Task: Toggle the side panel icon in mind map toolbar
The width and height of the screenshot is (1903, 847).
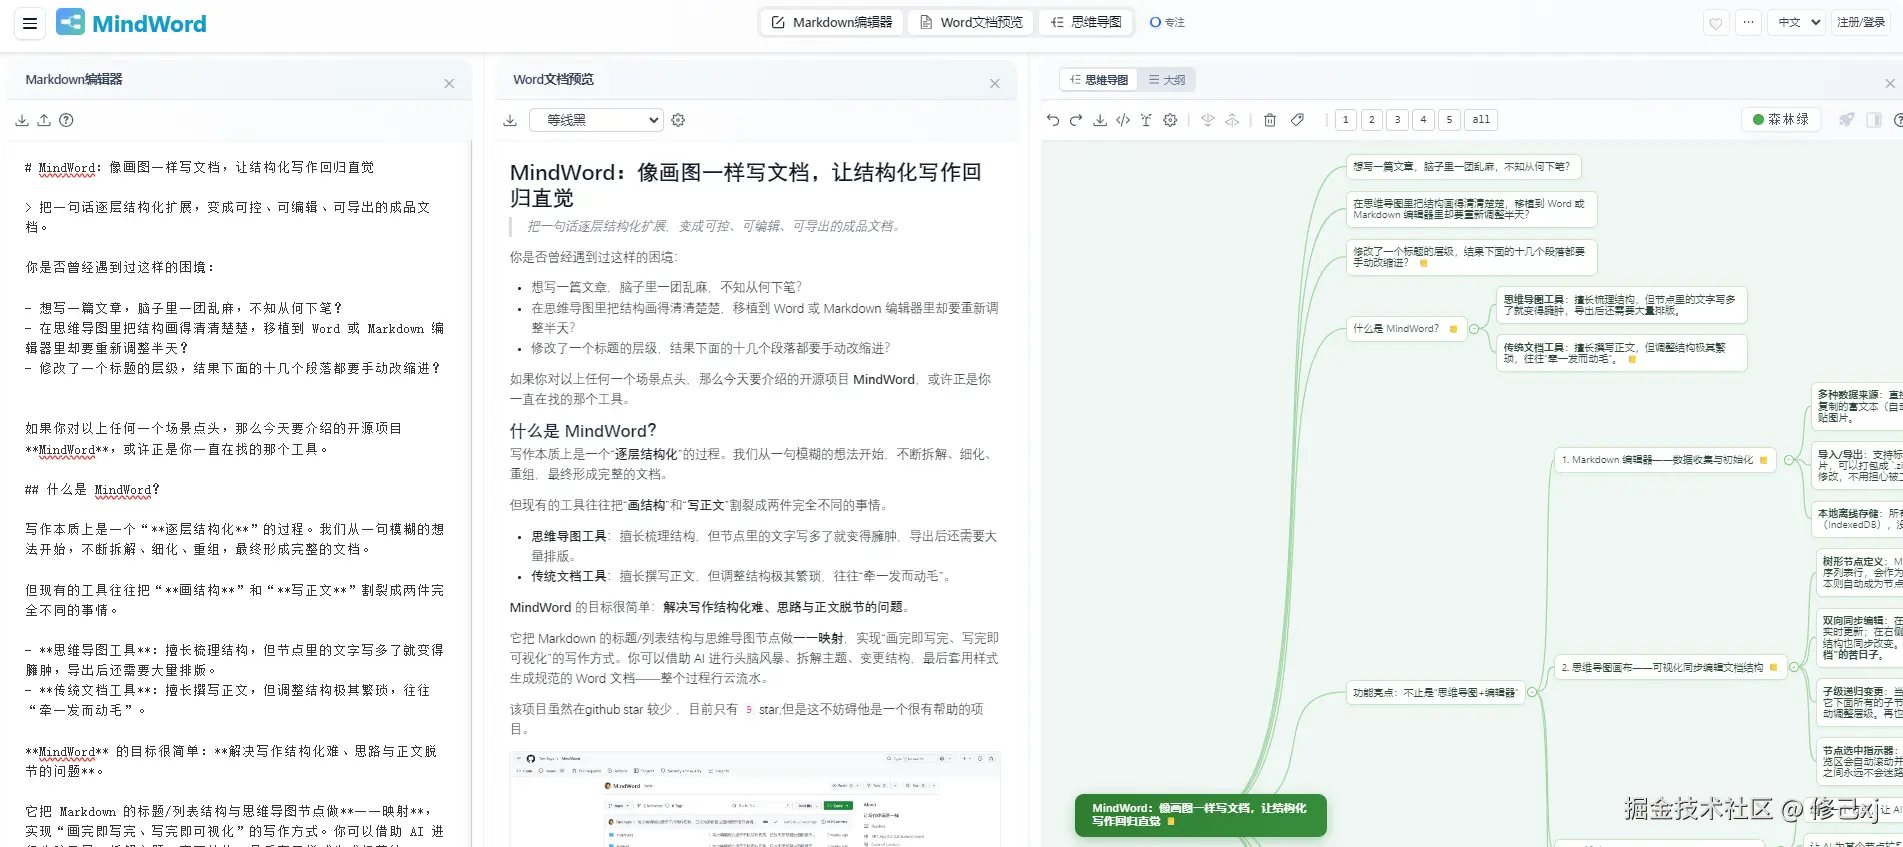Action: click(x=1874, y=120)
